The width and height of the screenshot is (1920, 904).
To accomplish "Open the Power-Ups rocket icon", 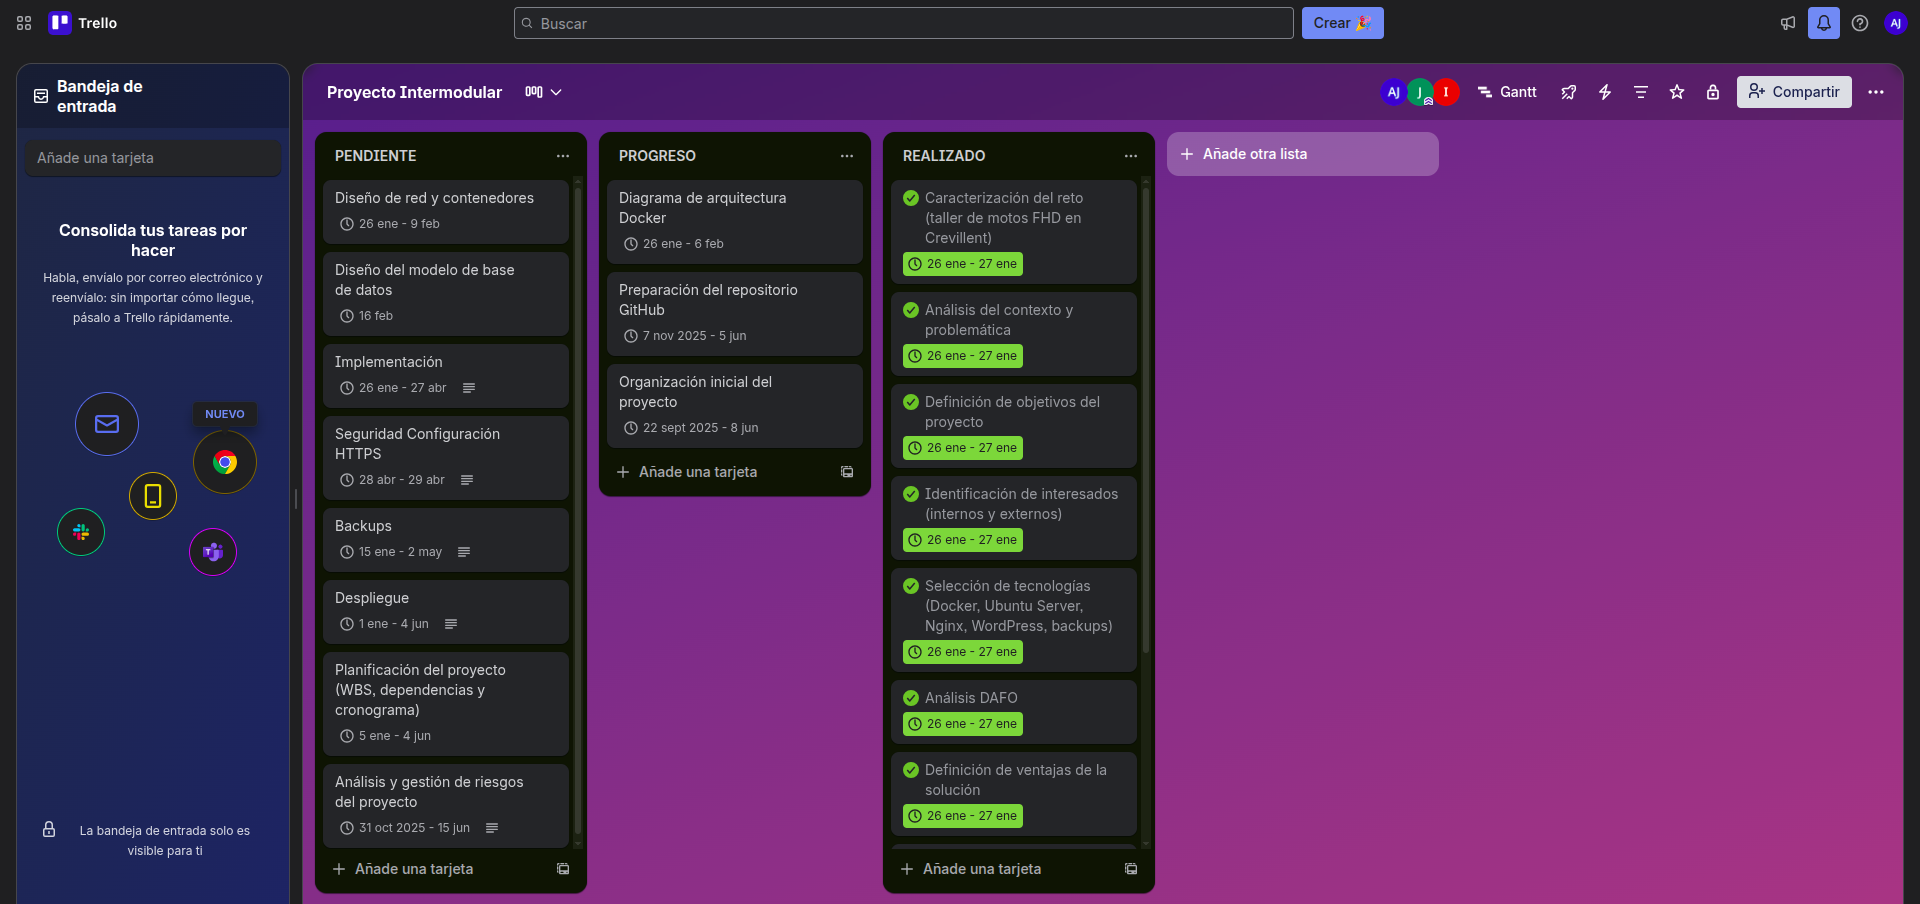I will point(1568,92).
